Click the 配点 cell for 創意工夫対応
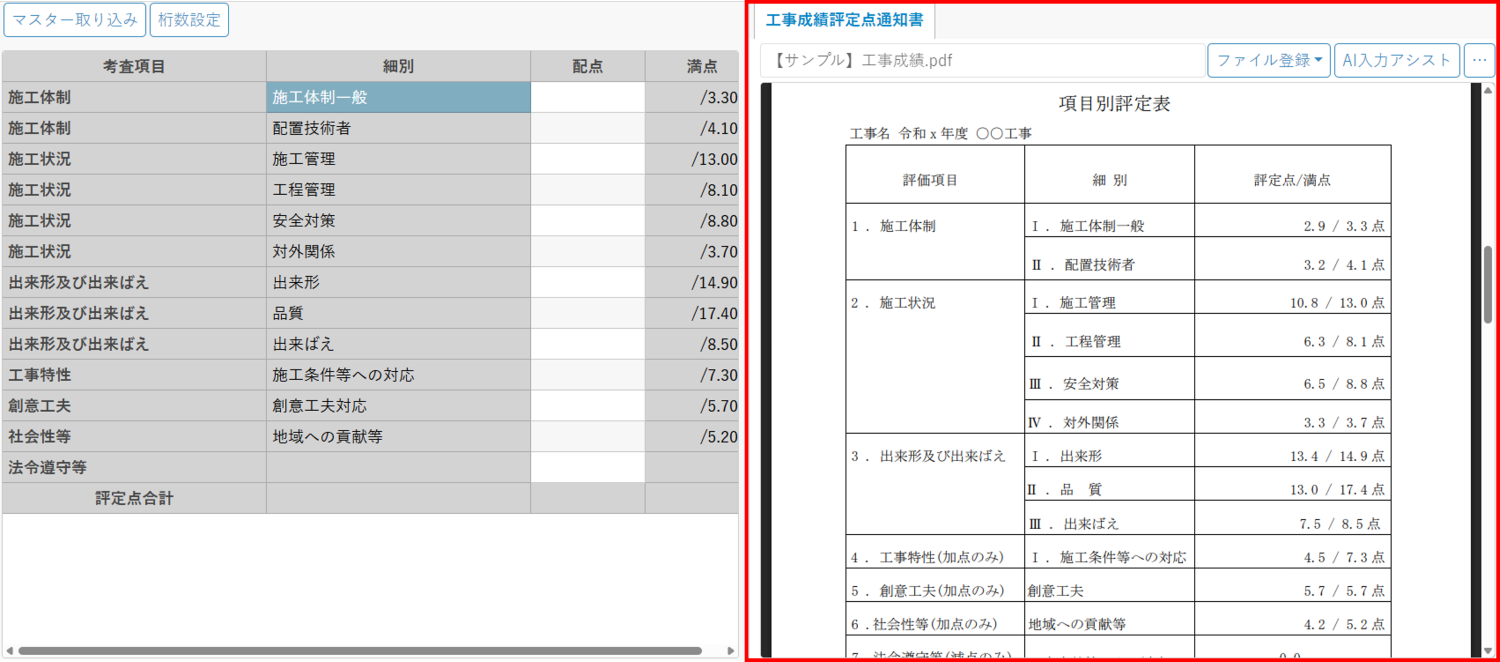The width and height of the screenshot is (1500, 662). click(587, 407)
